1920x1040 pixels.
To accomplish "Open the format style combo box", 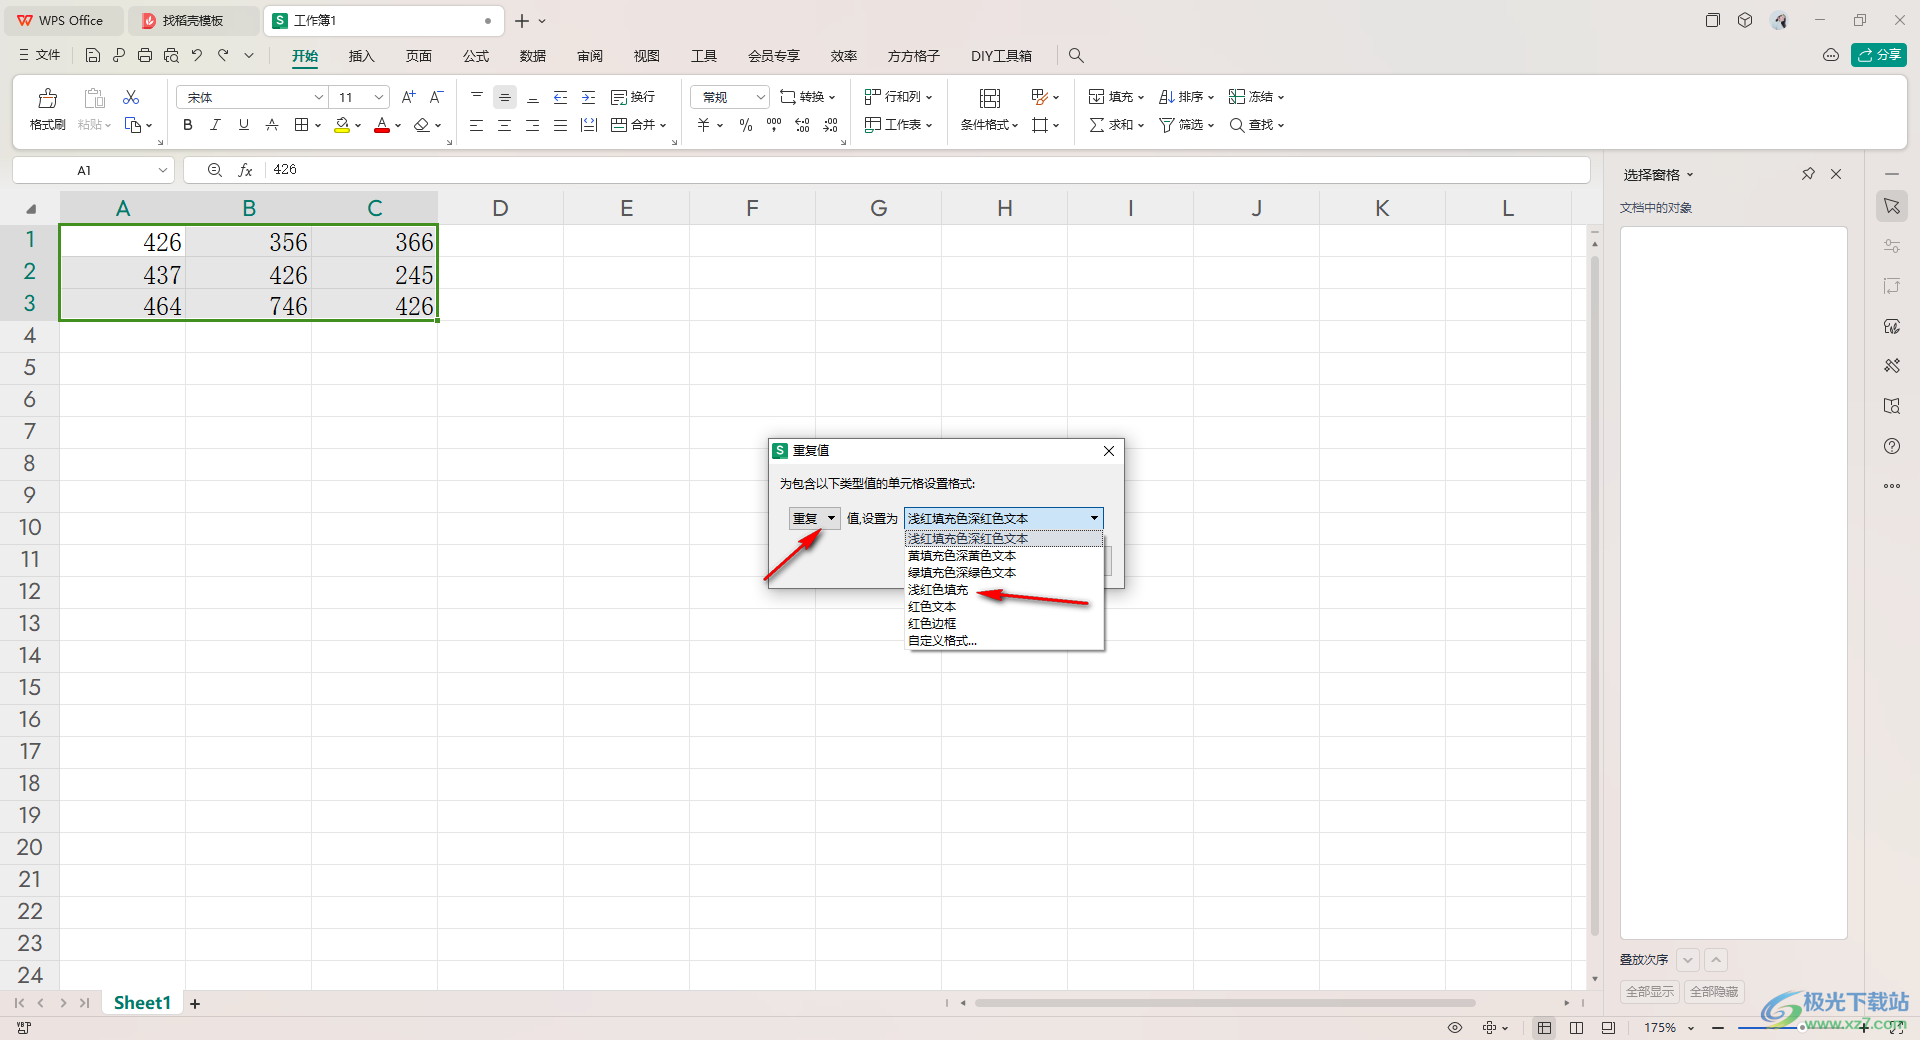I will pyautogui.click(x=1004, y=518).
